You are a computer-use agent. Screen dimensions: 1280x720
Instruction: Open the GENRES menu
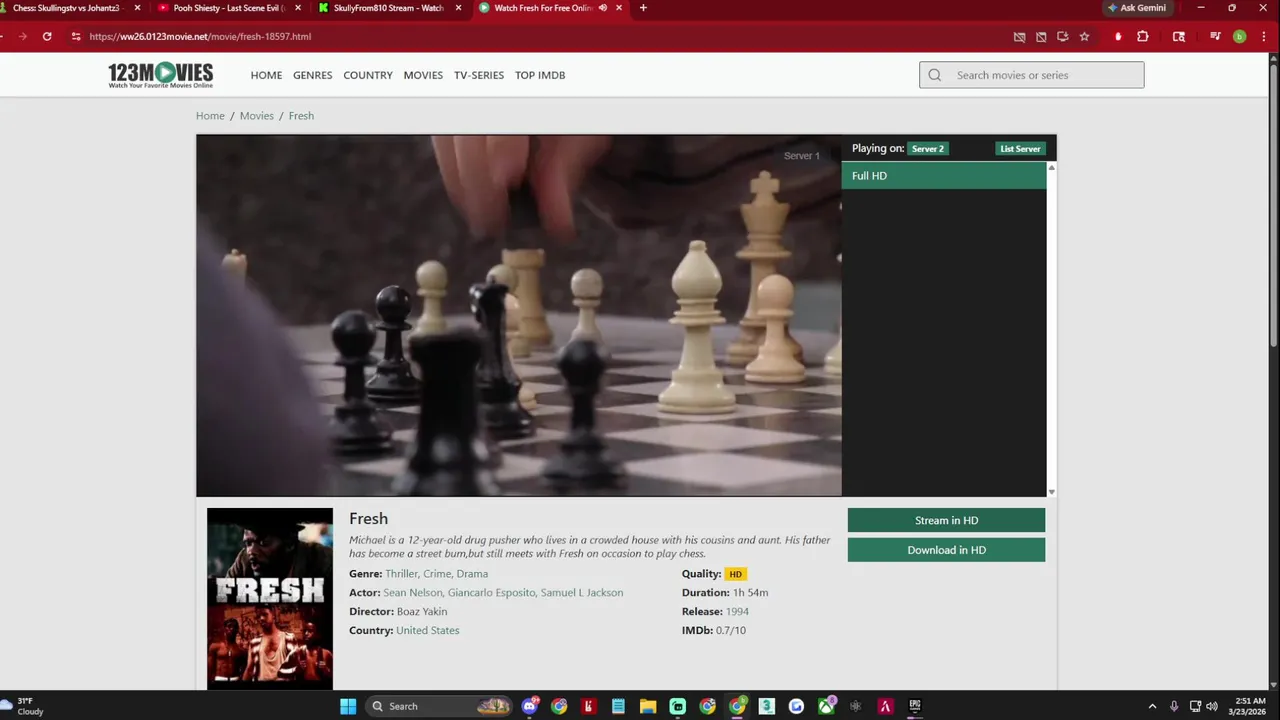tap(312, 75)
